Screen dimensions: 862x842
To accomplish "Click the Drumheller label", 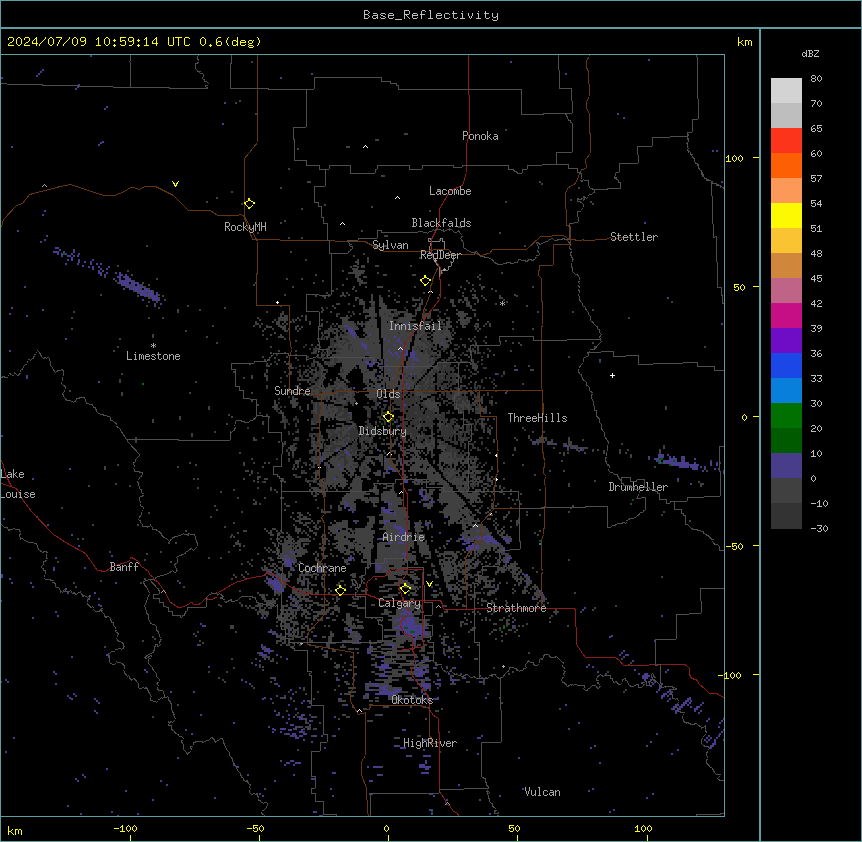I will 638,487.
